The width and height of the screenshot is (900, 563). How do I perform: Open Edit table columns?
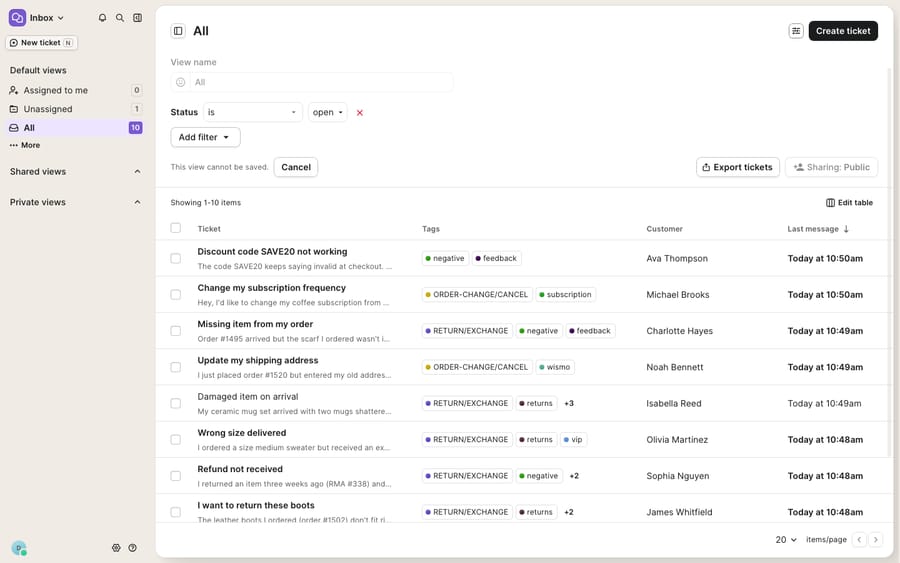click(849, 203)
